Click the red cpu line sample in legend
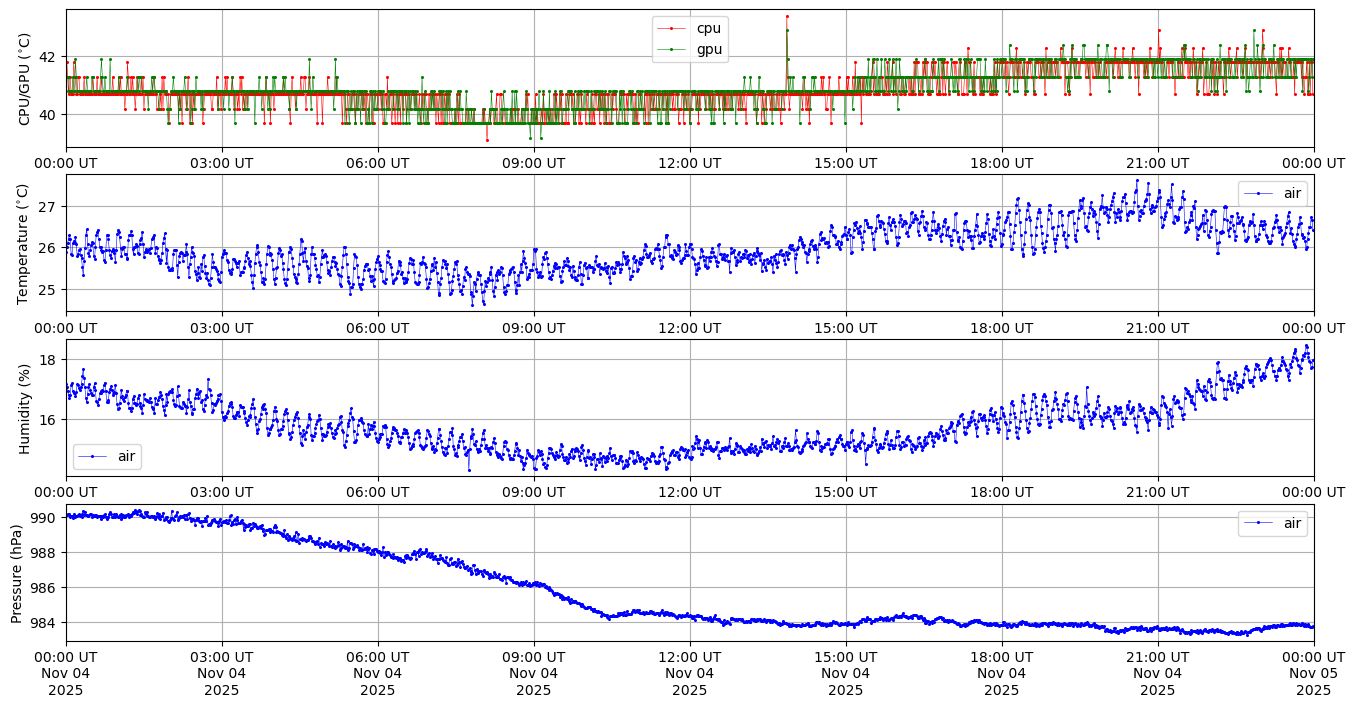 pos(673,29)
